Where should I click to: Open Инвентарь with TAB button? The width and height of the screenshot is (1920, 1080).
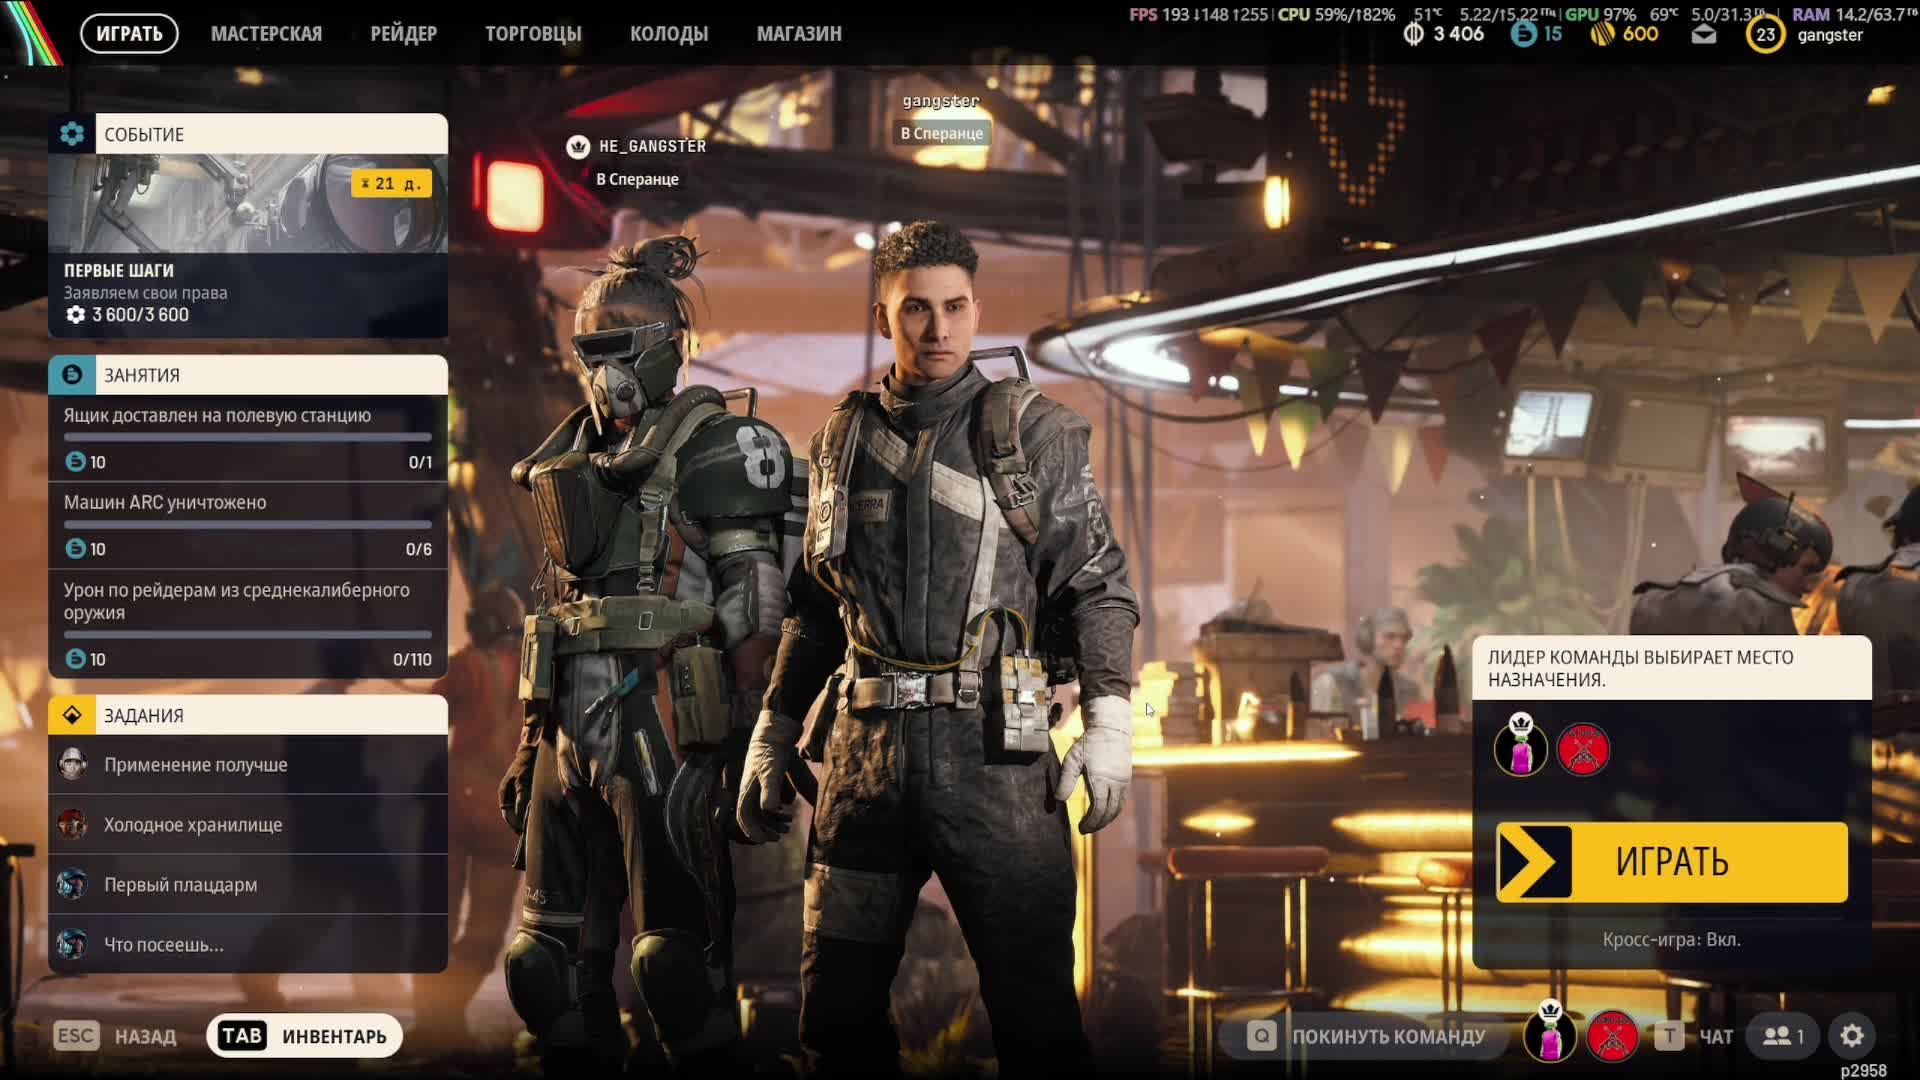pos(304,1036)
